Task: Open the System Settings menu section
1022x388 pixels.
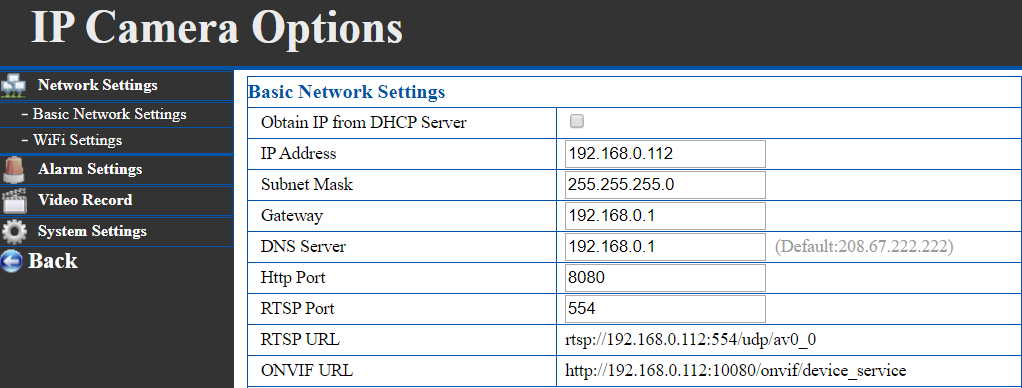Action: (x=92, y=231)
